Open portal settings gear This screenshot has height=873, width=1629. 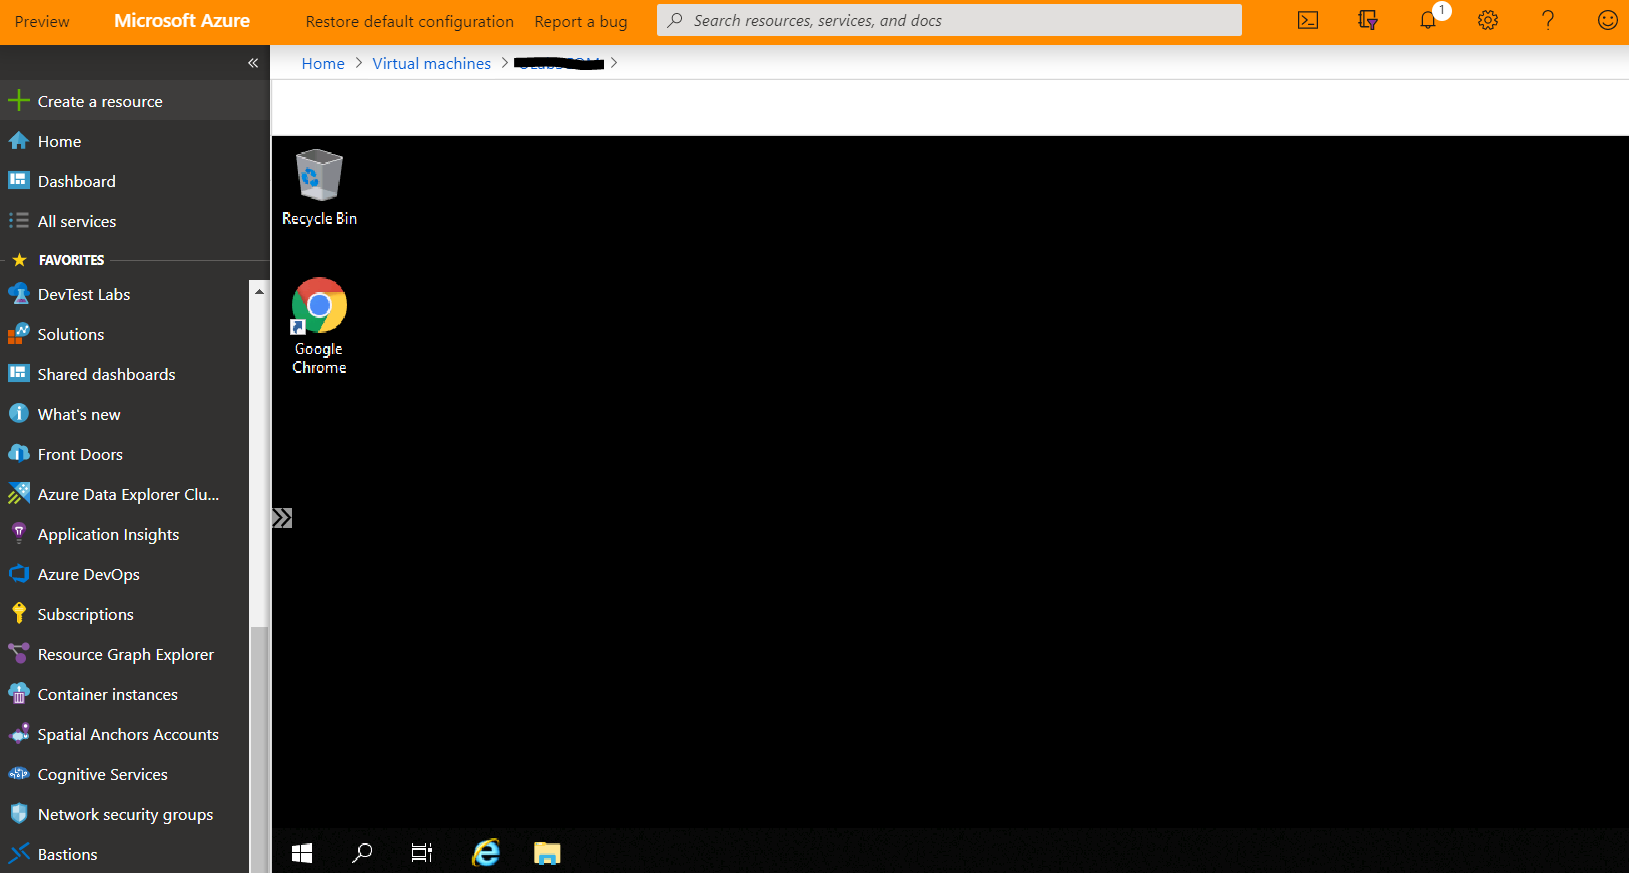[1488, 20]
